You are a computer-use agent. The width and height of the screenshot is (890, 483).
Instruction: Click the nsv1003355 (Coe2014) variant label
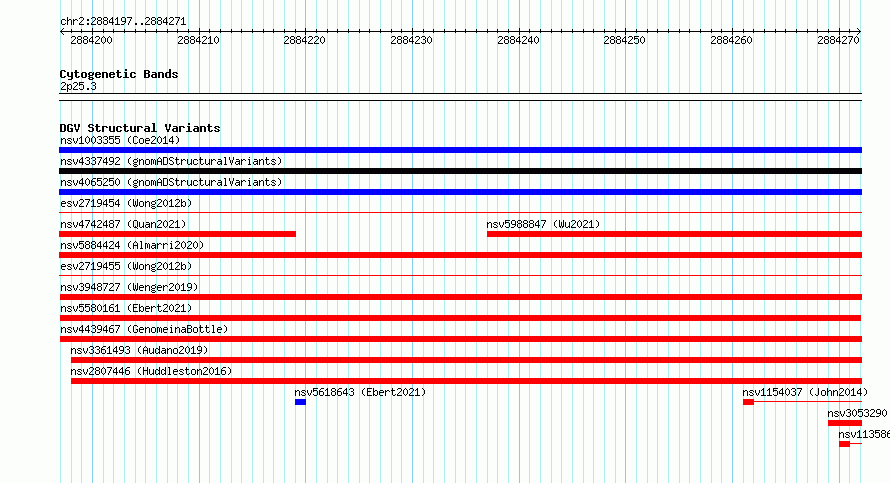pyautogui.click(x=120, y=140)
